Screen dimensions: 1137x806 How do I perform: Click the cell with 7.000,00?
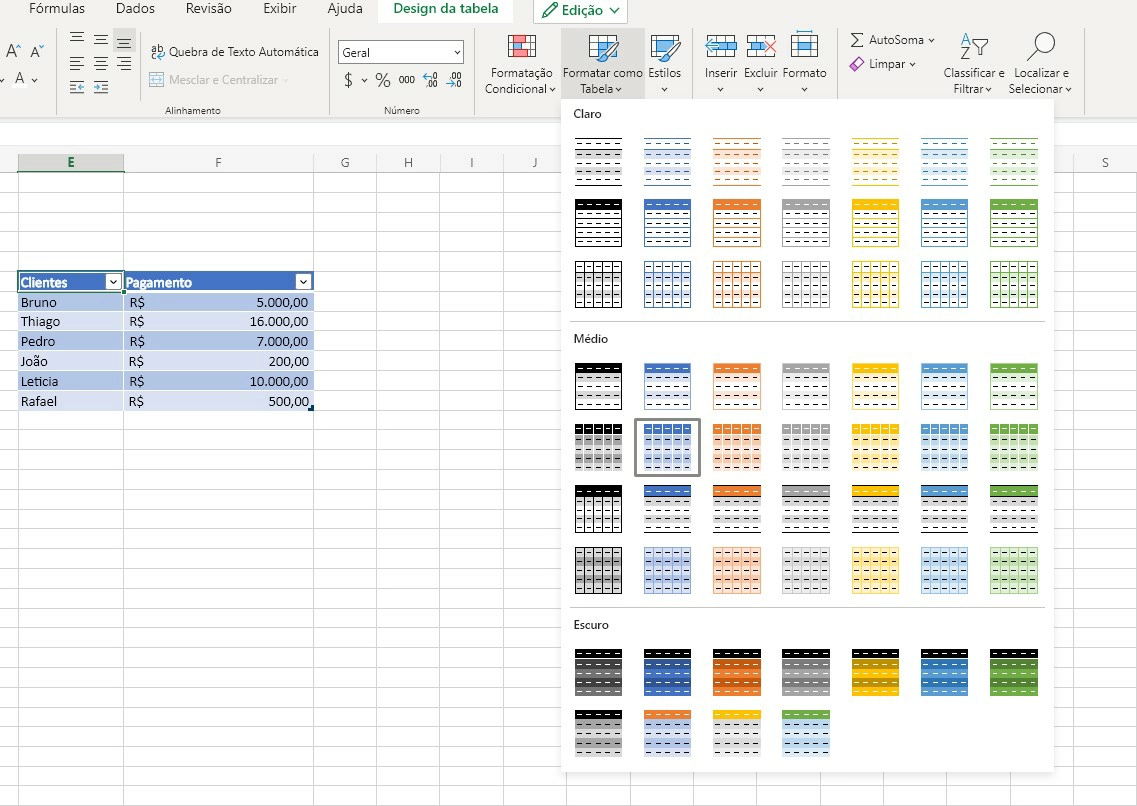218,341
